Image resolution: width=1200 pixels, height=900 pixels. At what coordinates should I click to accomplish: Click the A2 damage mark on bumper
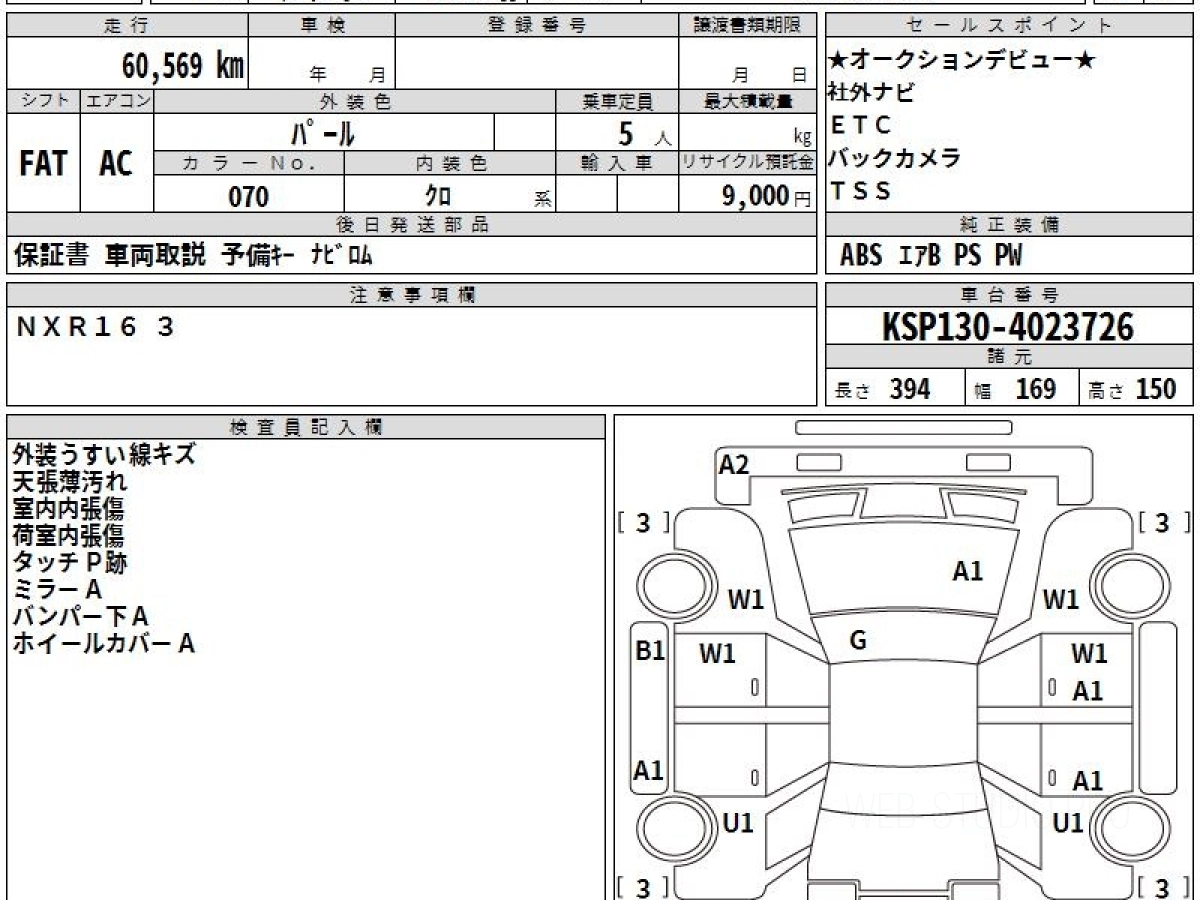tap(734, 463)
